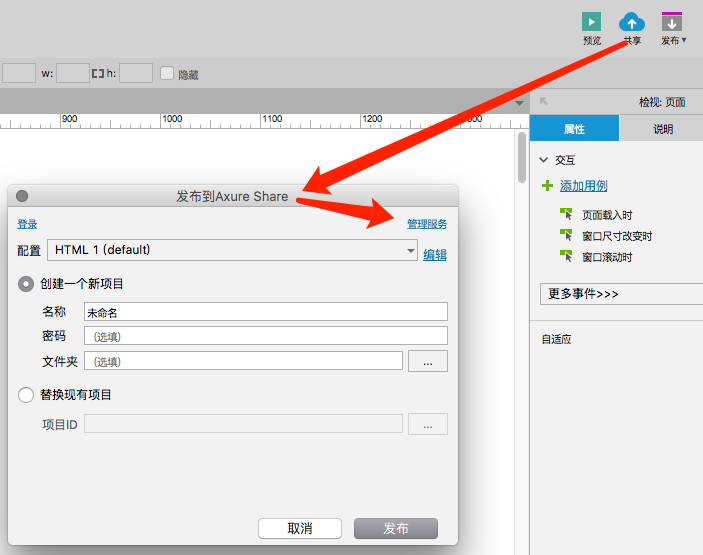
Task: Click the Preview (预览) play icon
Action: 591,22
